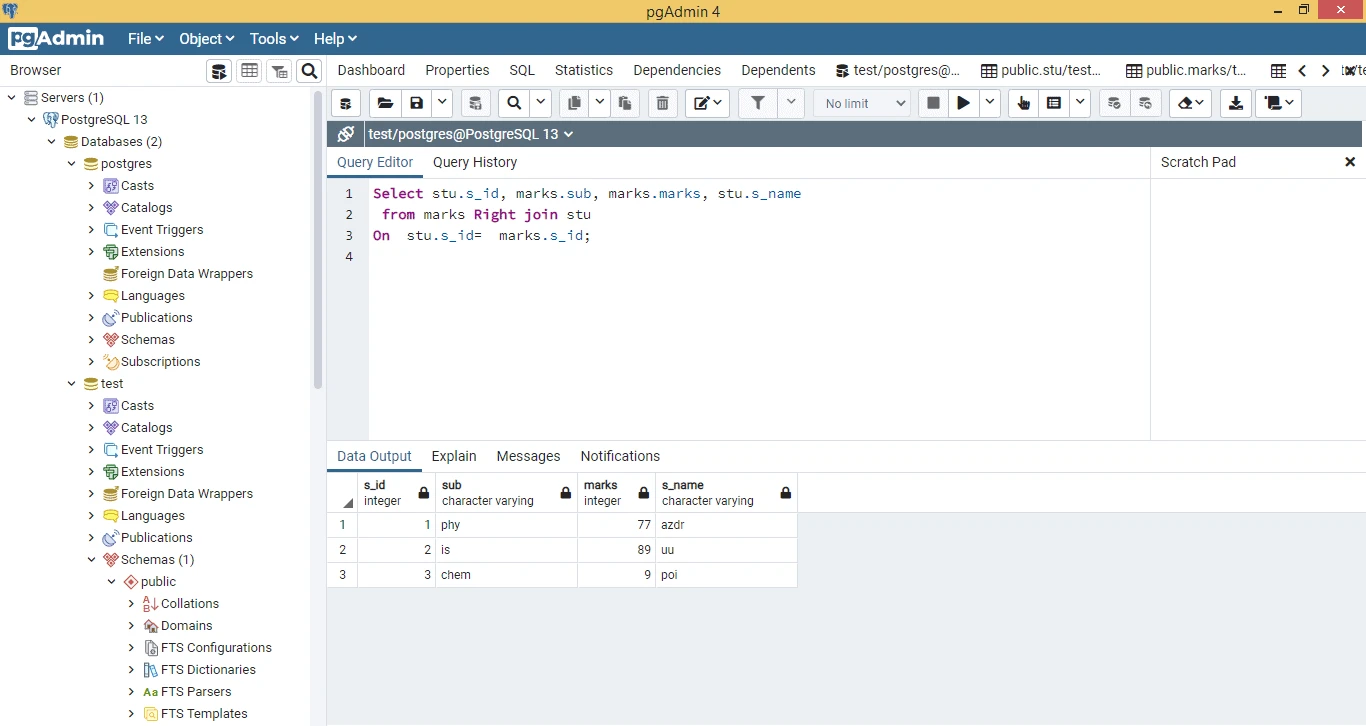Switch to the Query History tab

click(475, 162)
